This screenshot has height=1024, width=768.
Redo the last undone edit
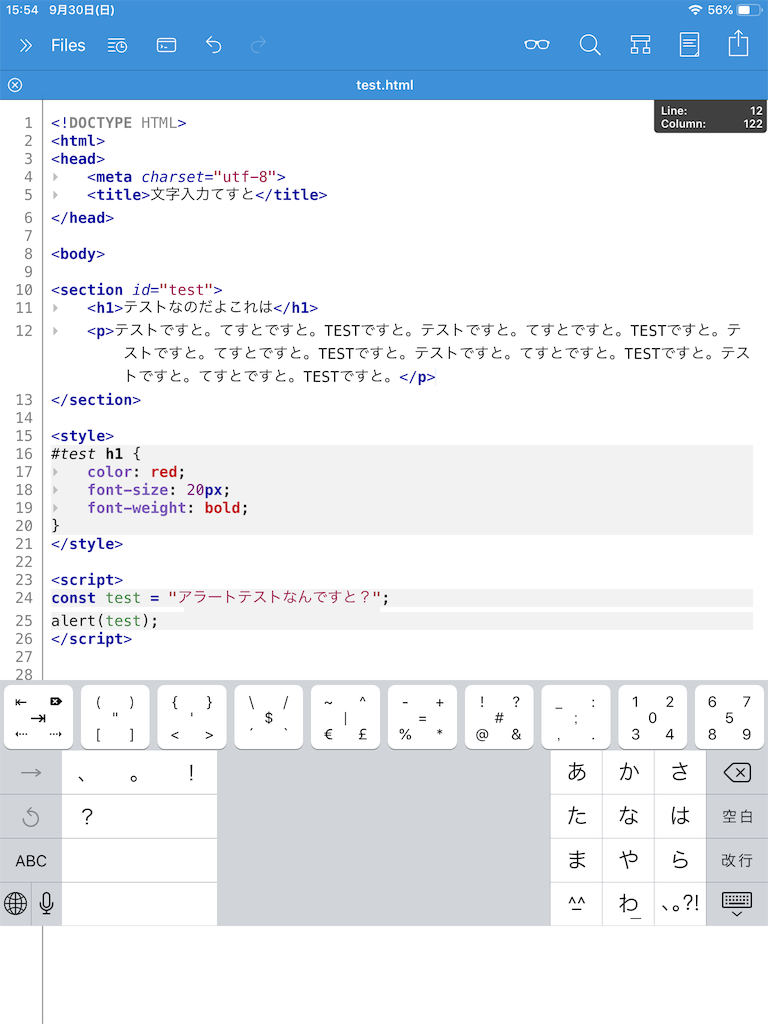(259, 45)
